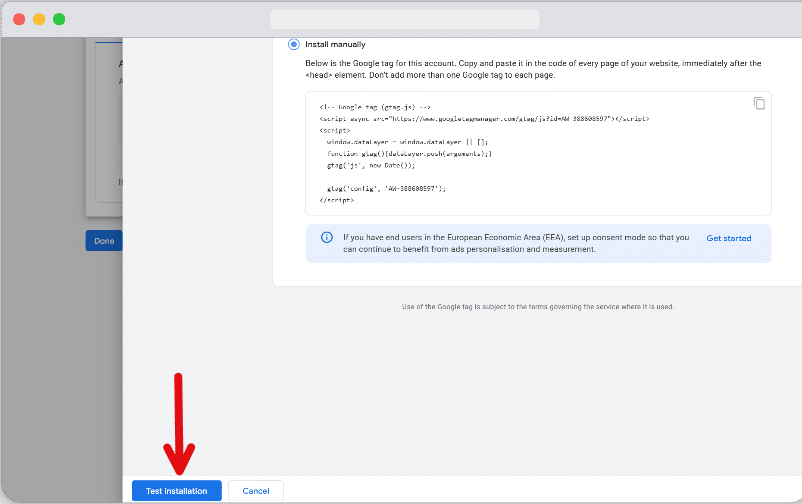Click the browser address bar

[x=405, y=19]
